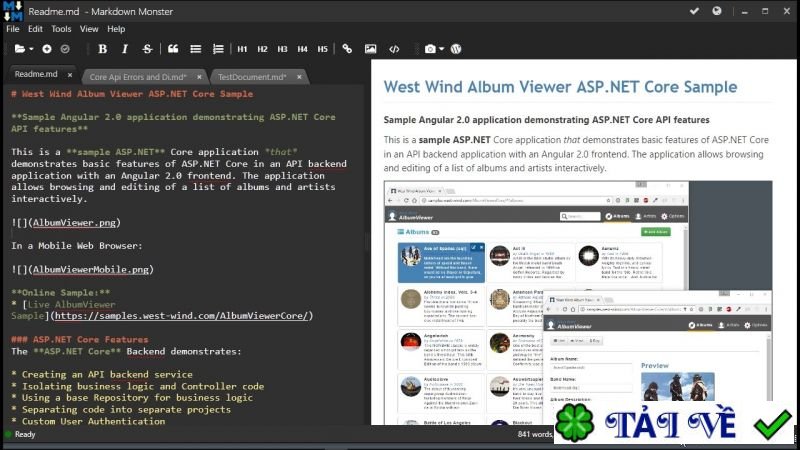
Task: Click the Album Viewer screenshot in preview
Action: coord(578,302)
